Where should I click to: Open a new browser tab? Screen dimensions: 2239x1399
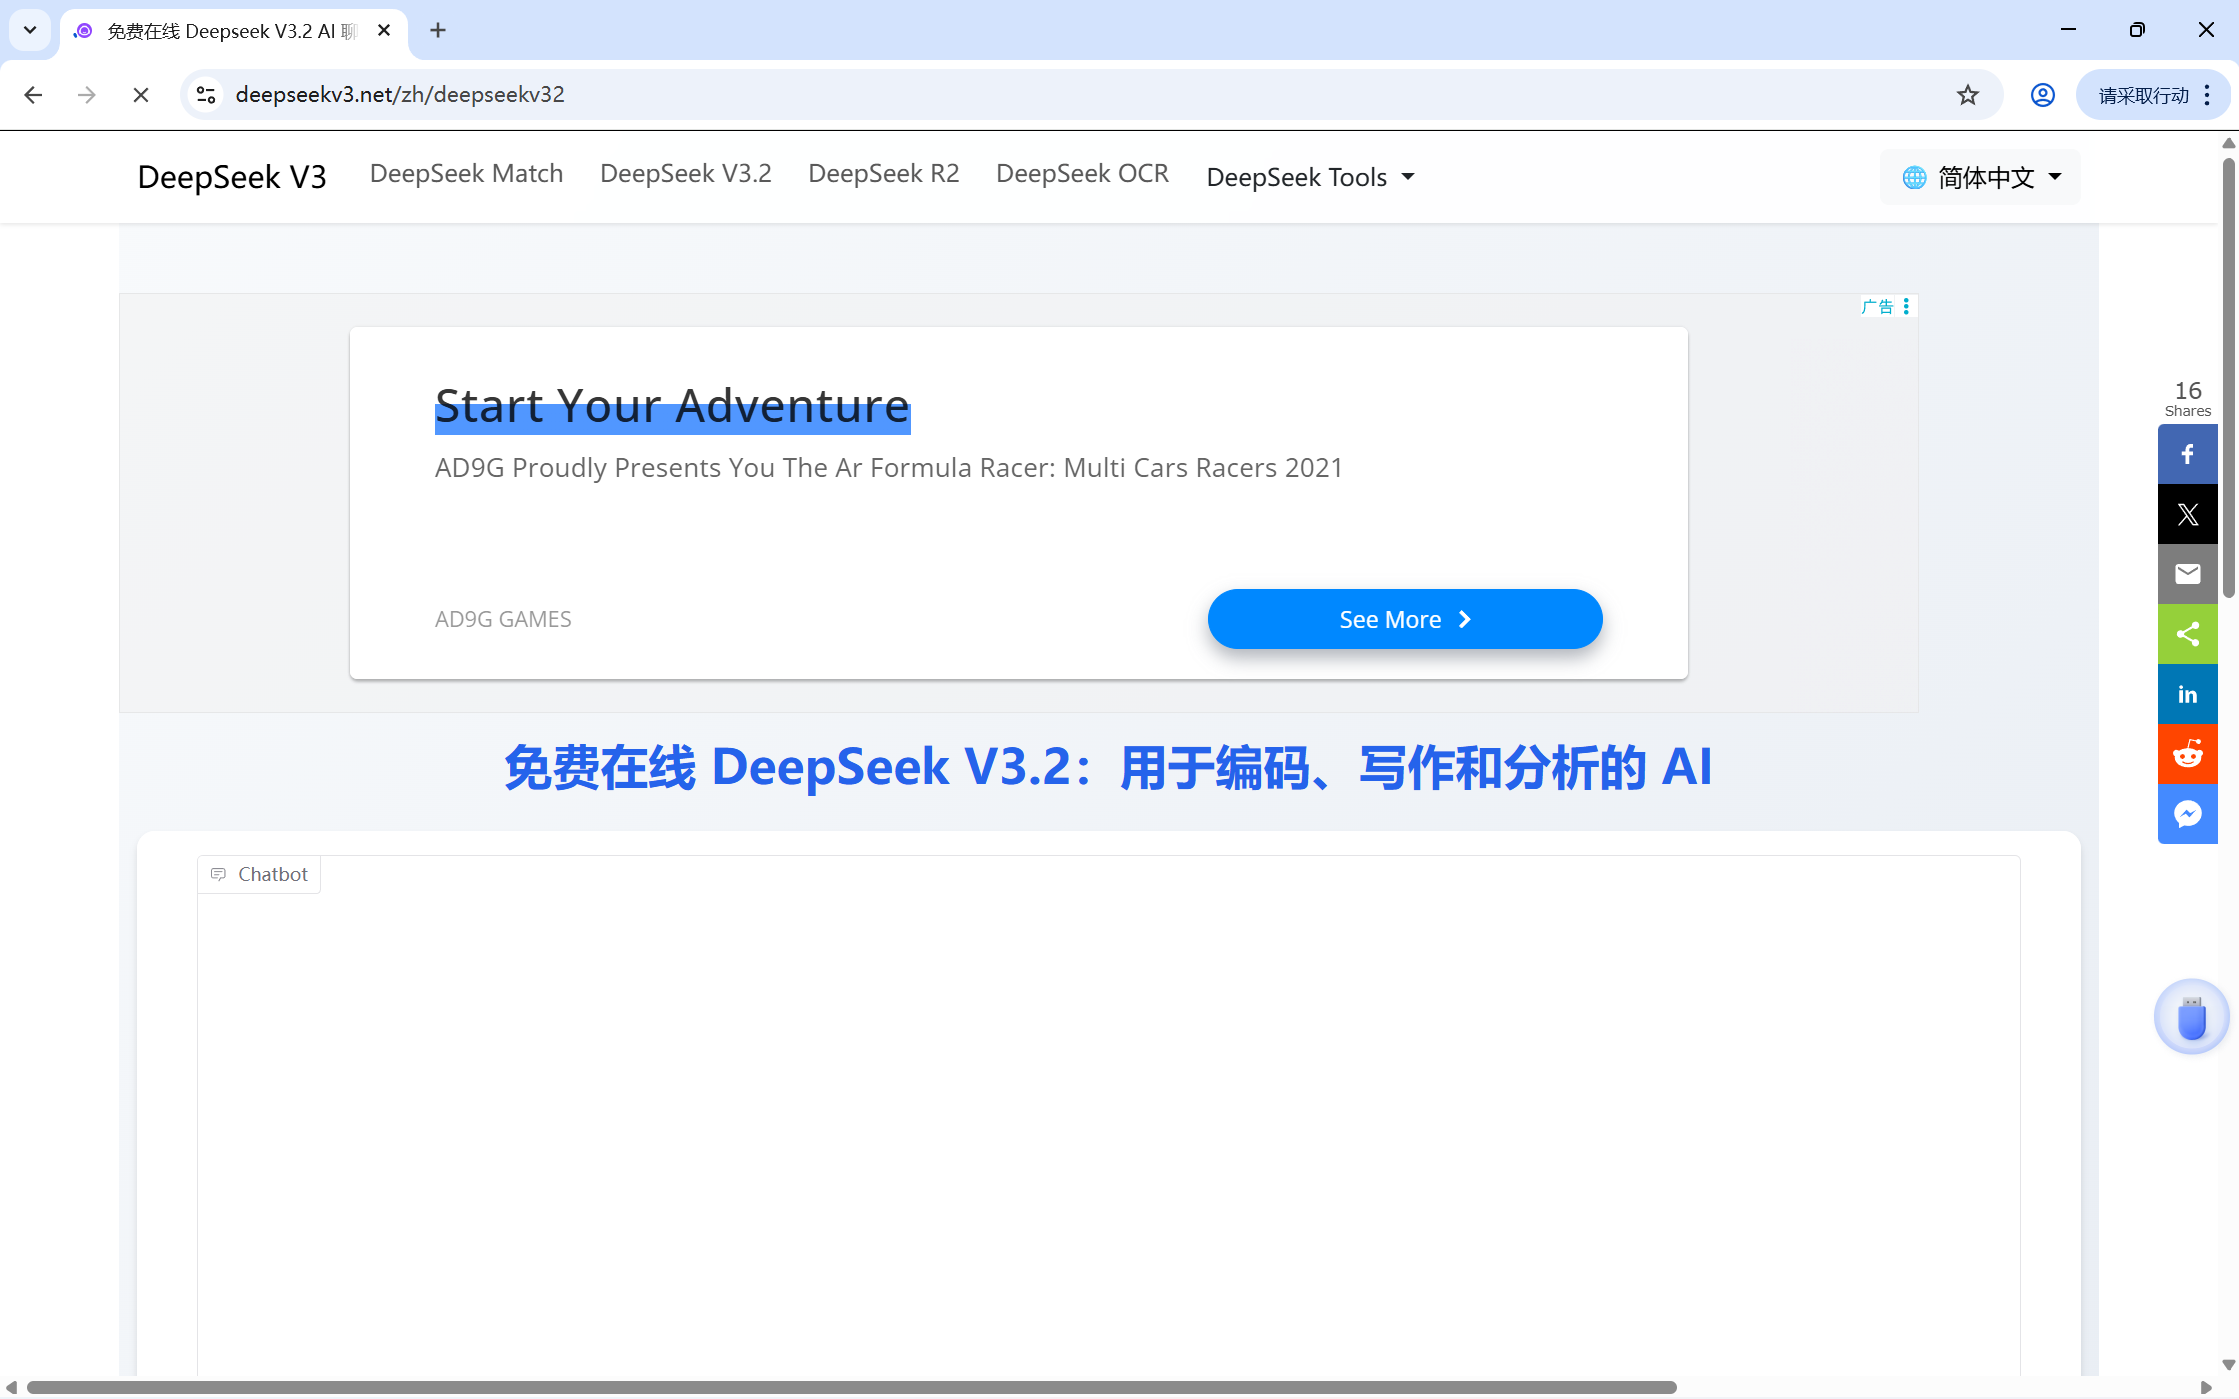pyautogui.click(x=438, y=30)
